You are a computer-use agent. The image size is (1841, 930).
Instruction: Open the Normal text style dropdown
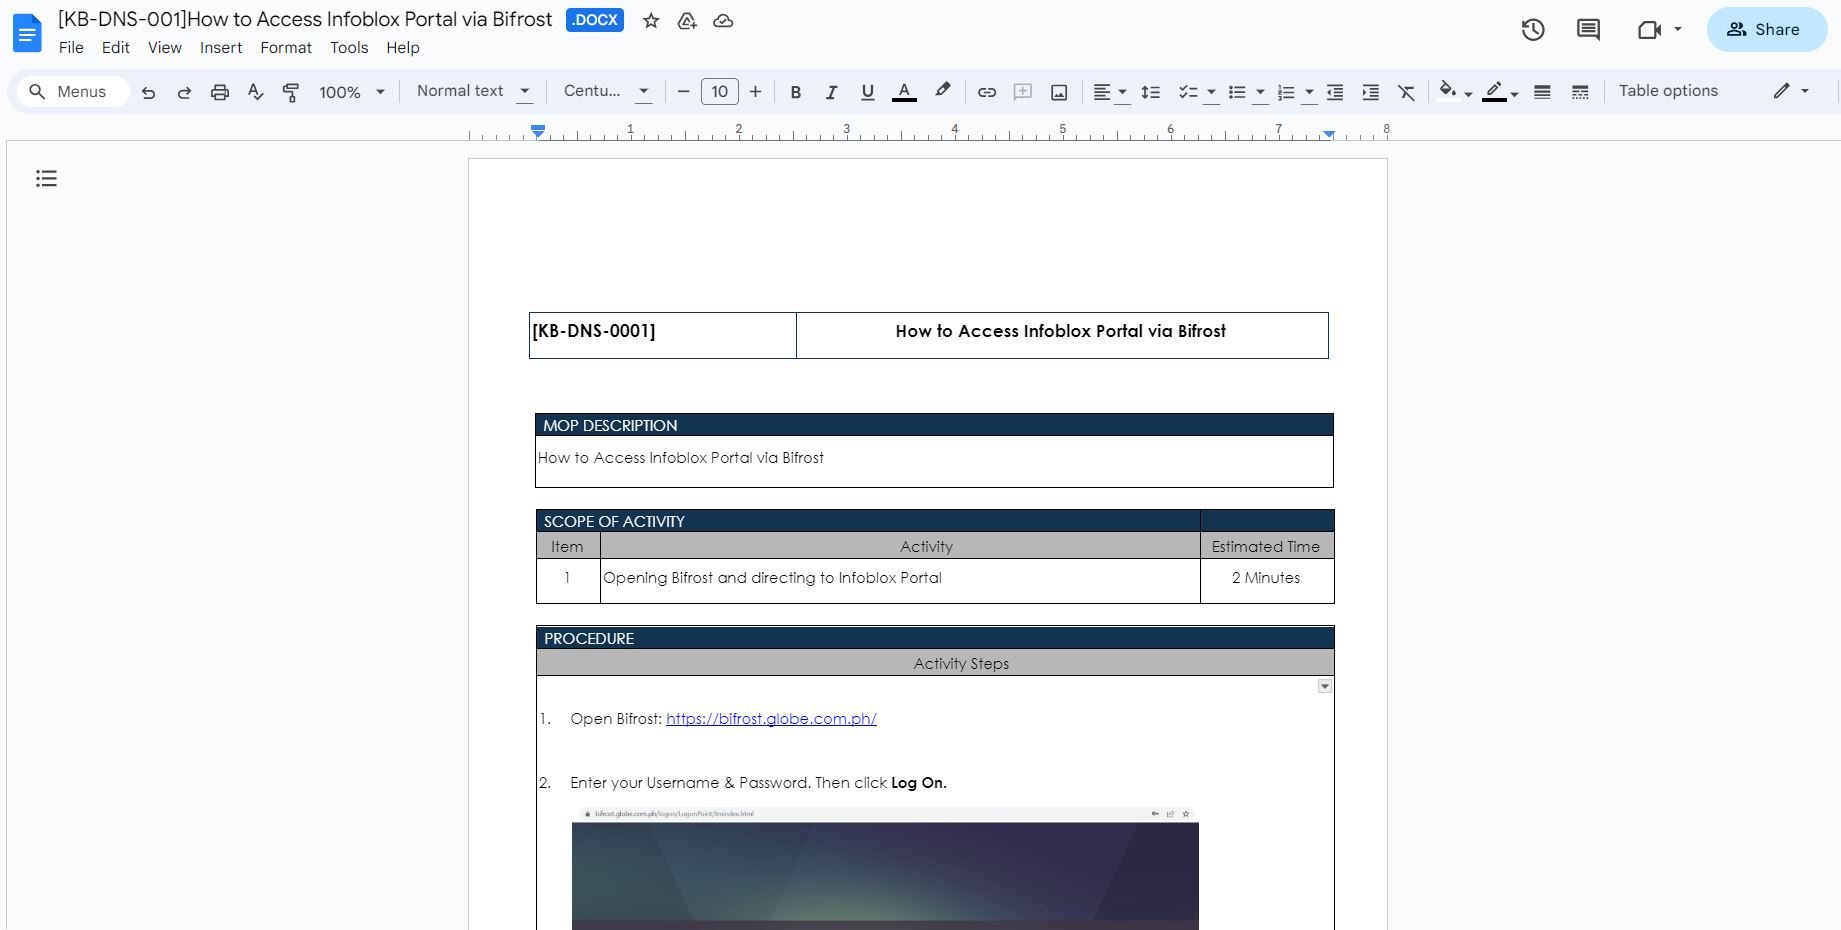(x=473, y=91)
